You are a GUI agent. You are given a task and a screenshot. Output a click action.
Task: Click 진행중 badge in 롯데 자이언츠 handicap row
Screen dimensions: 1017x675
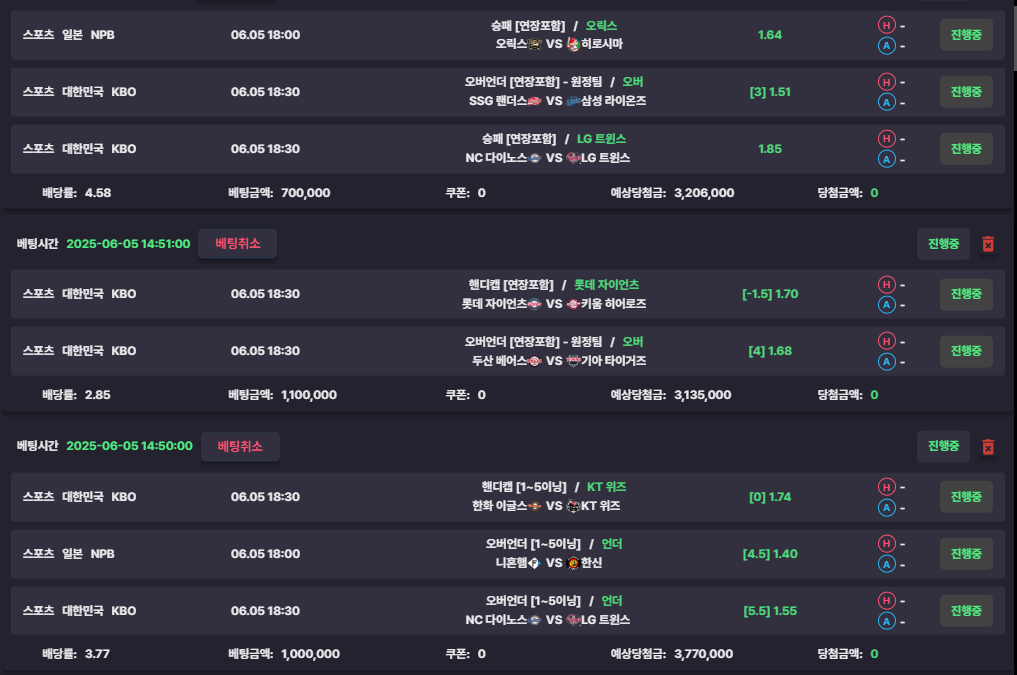966,294
